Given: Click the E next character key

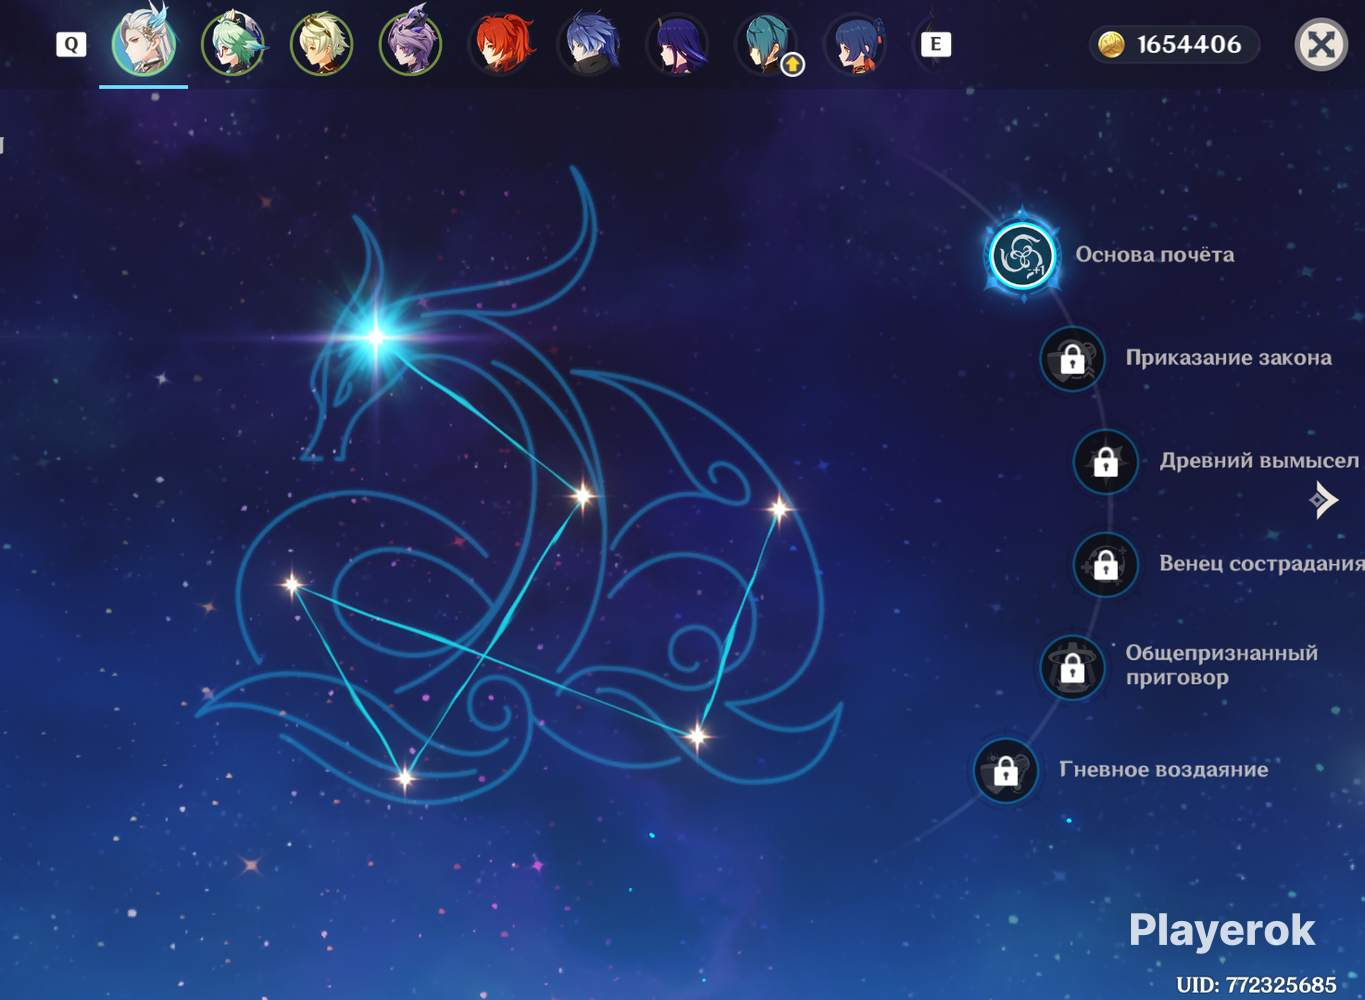Looking at the screenshot, I should [935, 44].
